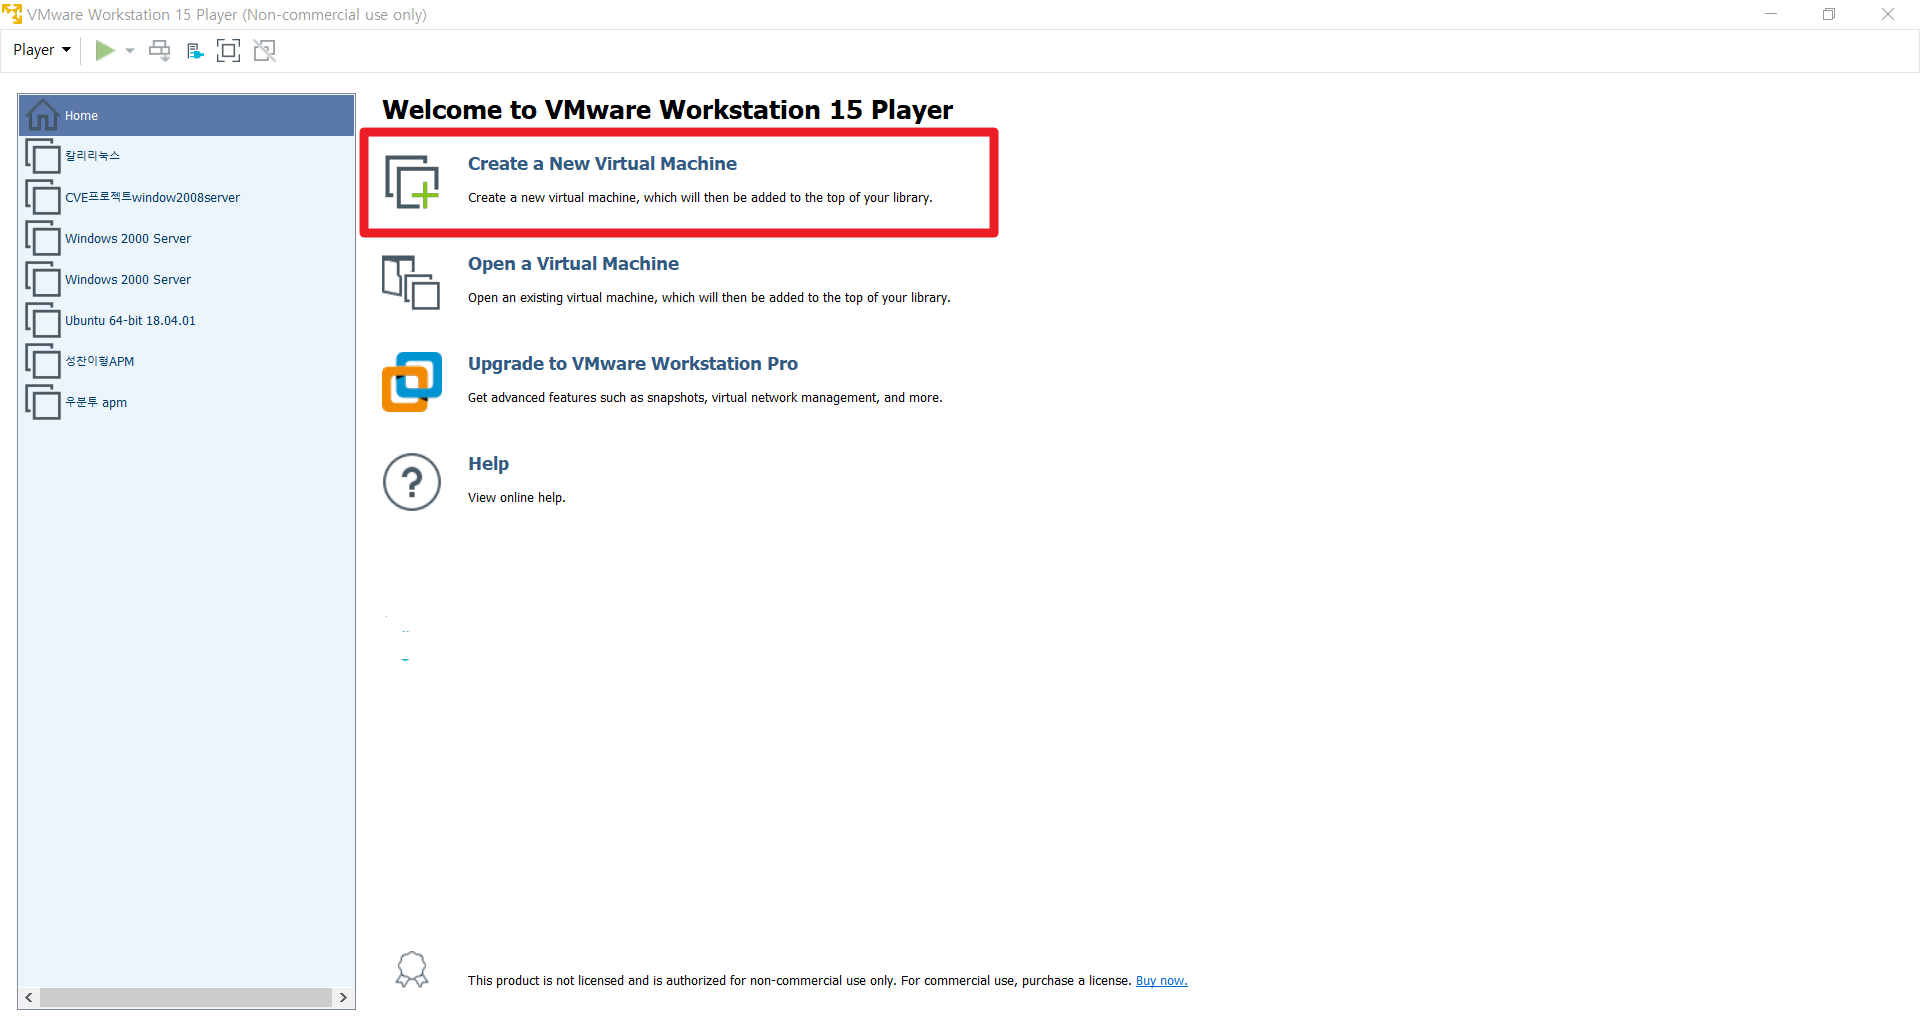
Task: Click the sidebar scroll left arrow
Action: 29,998
